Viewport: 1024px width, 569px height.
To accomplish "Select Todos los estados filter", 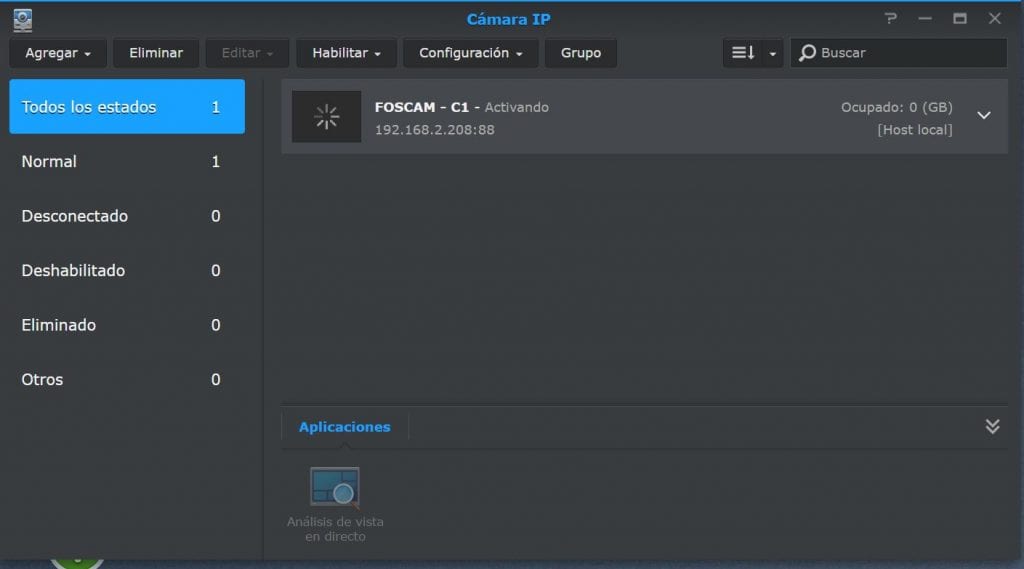I will pos(127,106).
